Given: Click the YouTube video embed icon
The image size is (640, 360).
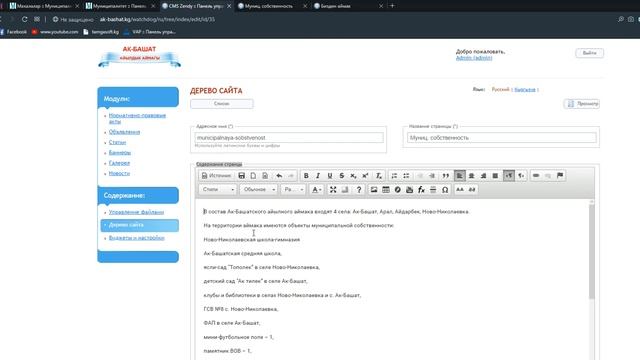Looking at the screenshot, I should click(409, 190).
